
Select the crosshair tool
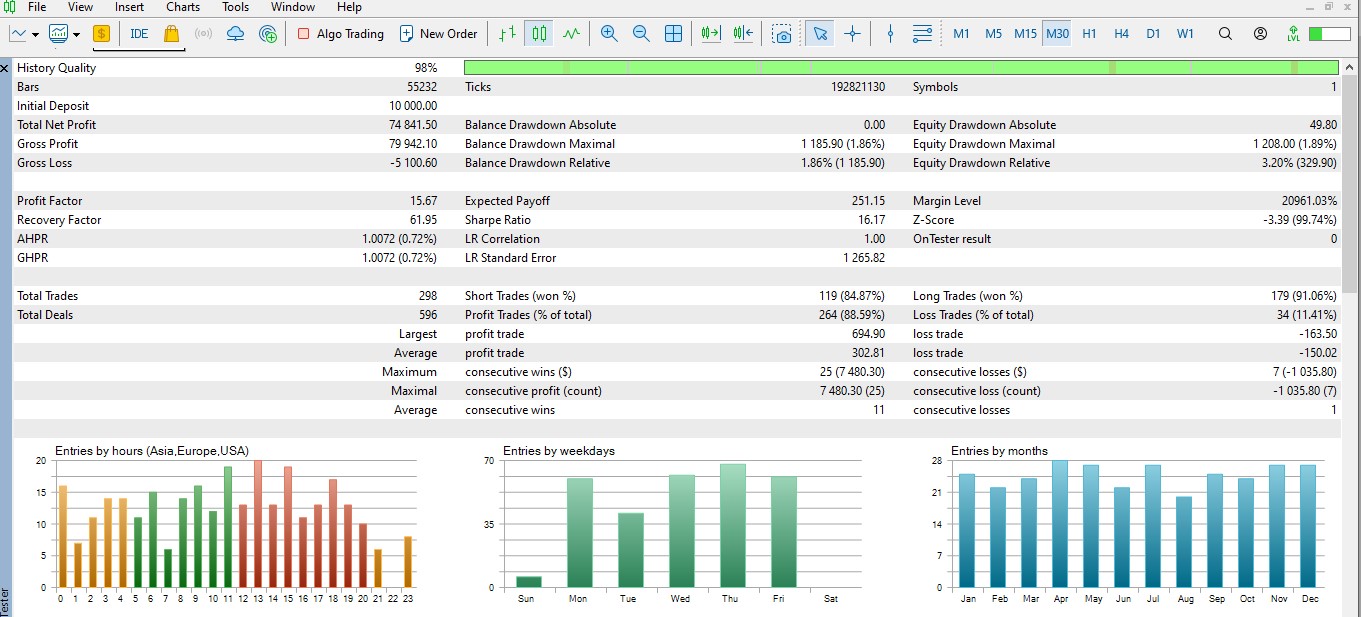[x=852, y=33]
